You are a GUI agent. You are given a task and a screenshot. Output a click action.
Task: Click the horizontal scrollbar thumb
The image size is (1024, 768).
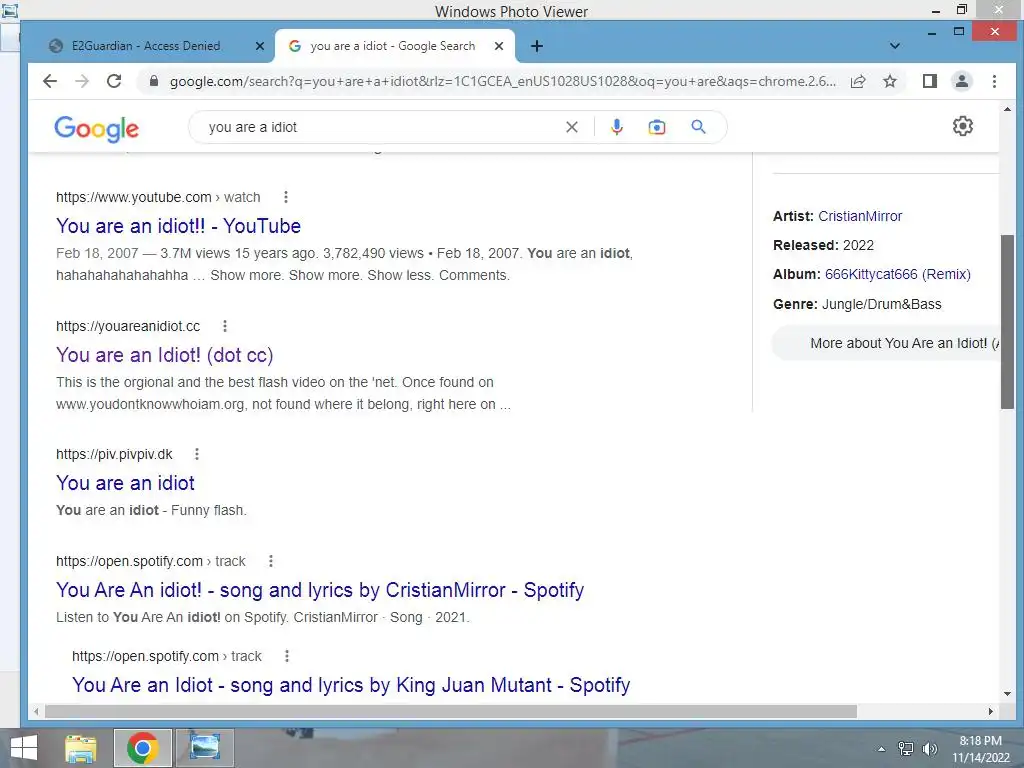[x=451, y=711]
